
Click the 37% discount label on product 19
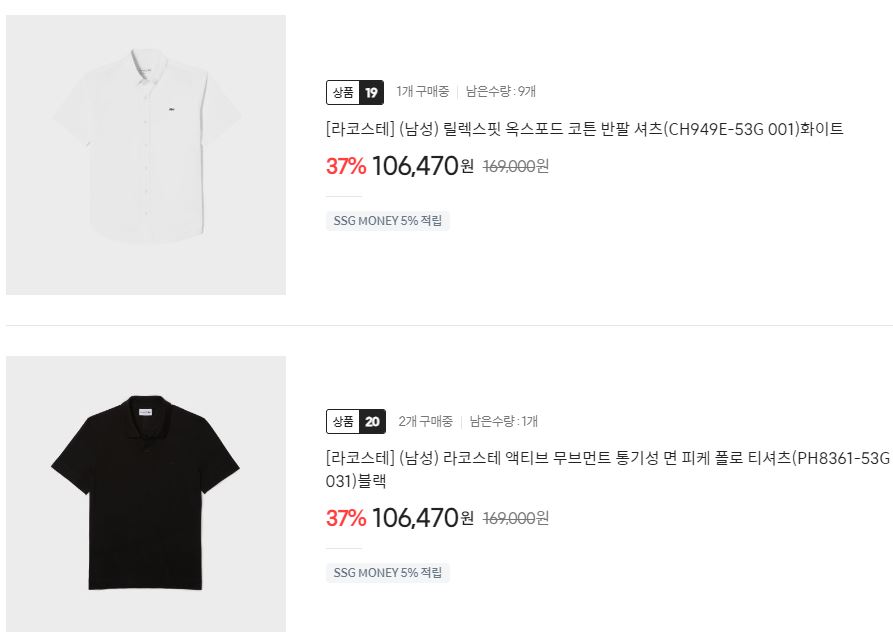tap(346, 166)
